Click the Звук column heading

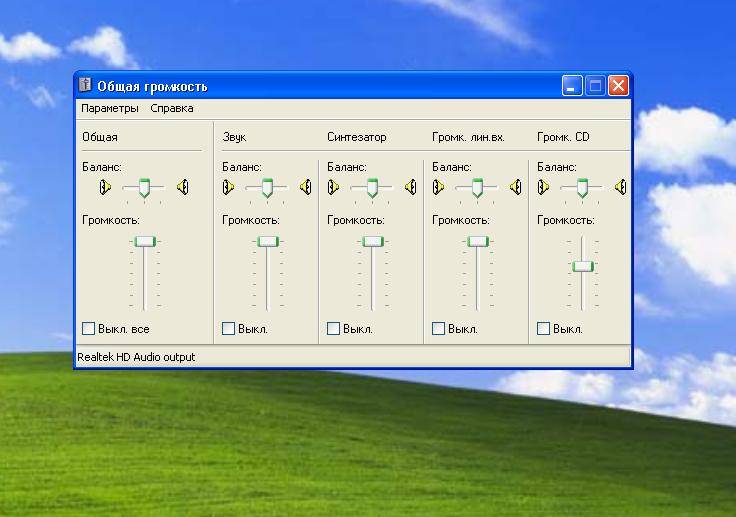pyautogui.click(x=234, y=137)
